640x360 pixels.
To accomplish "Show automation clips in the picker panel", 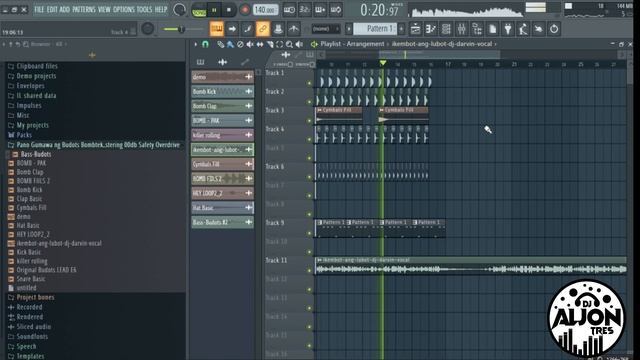I will tap(244, 62).
